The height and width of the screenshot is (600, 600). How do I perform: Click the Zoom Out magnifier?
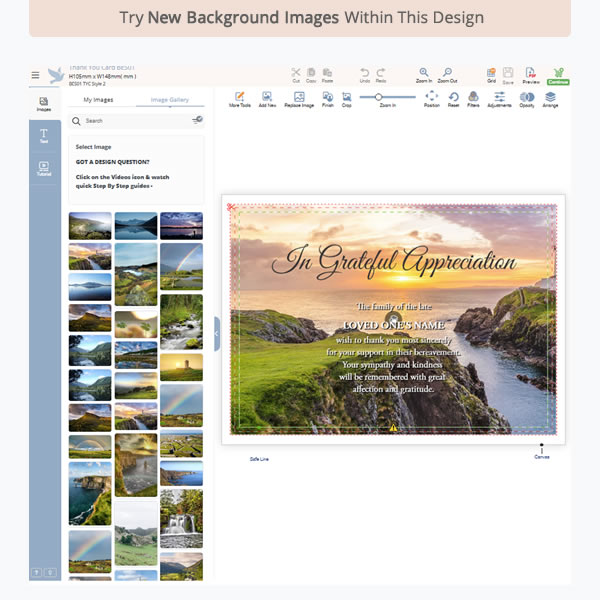tap(447, 73)
